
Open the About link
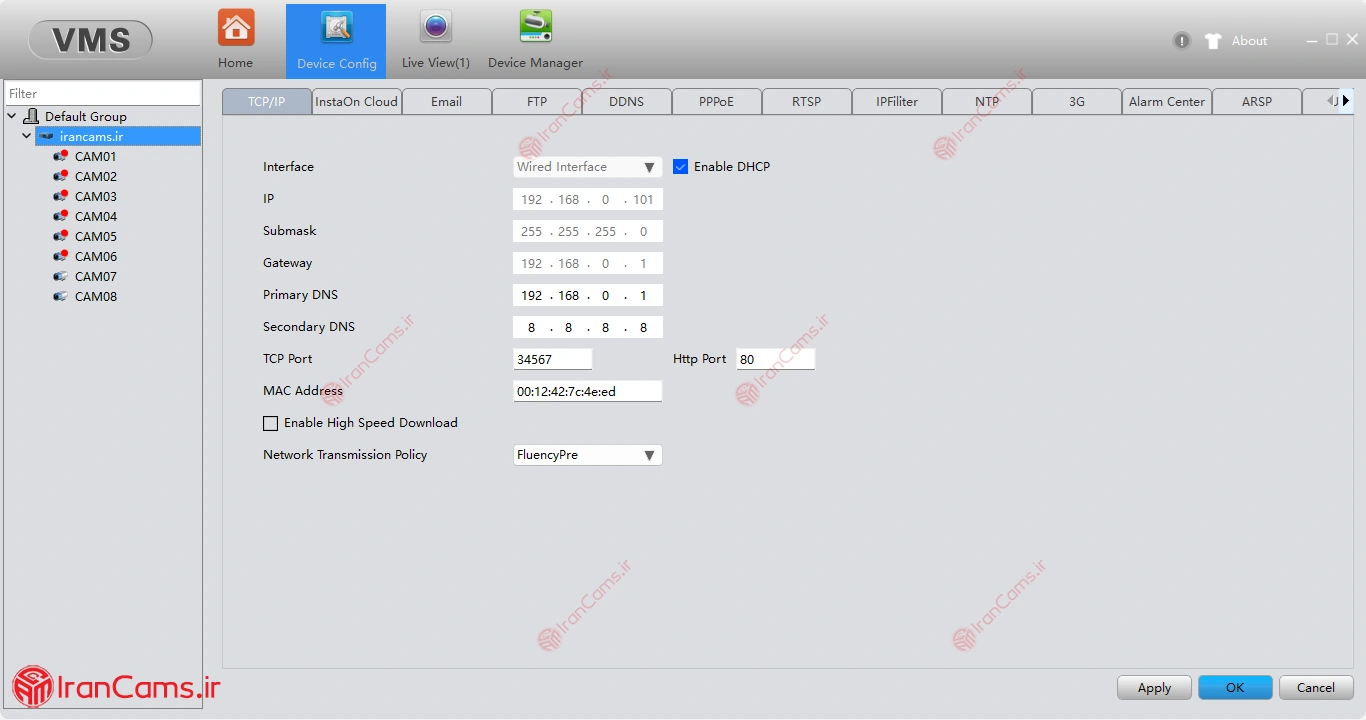[1249, 41]
